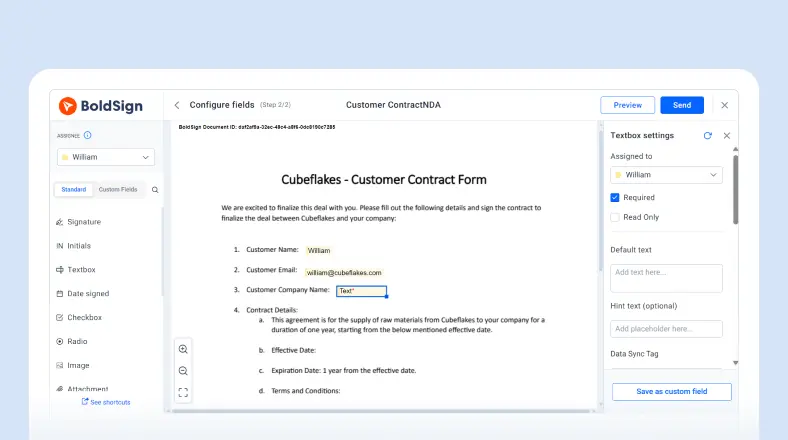Close the Configure fields window

(x=724, y=105)
